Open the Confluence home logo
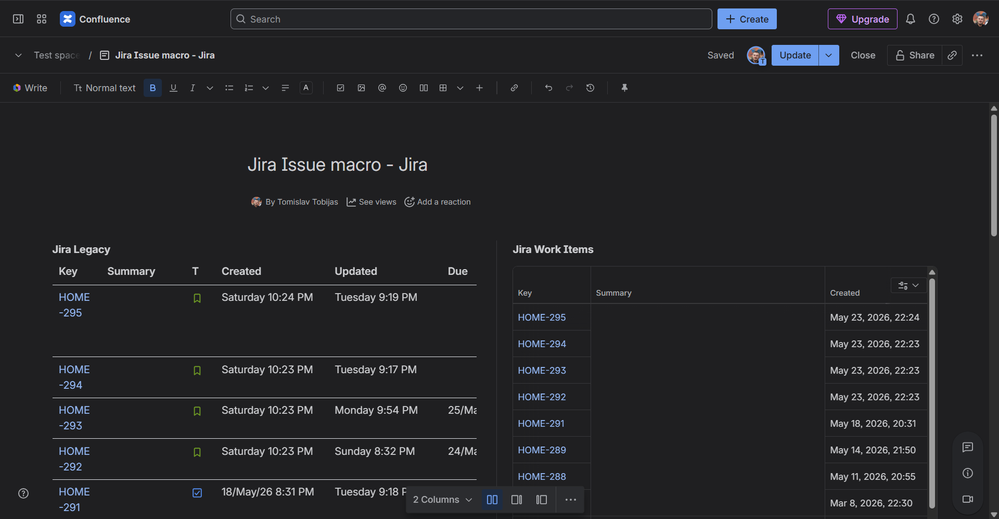 point(95,19)
